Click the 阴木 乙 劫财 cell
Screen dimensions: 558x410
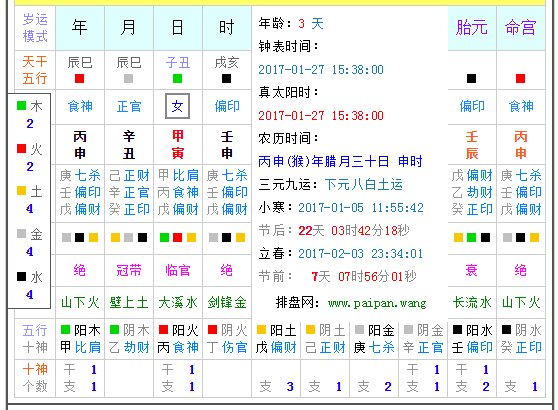(x=129, y=339)
